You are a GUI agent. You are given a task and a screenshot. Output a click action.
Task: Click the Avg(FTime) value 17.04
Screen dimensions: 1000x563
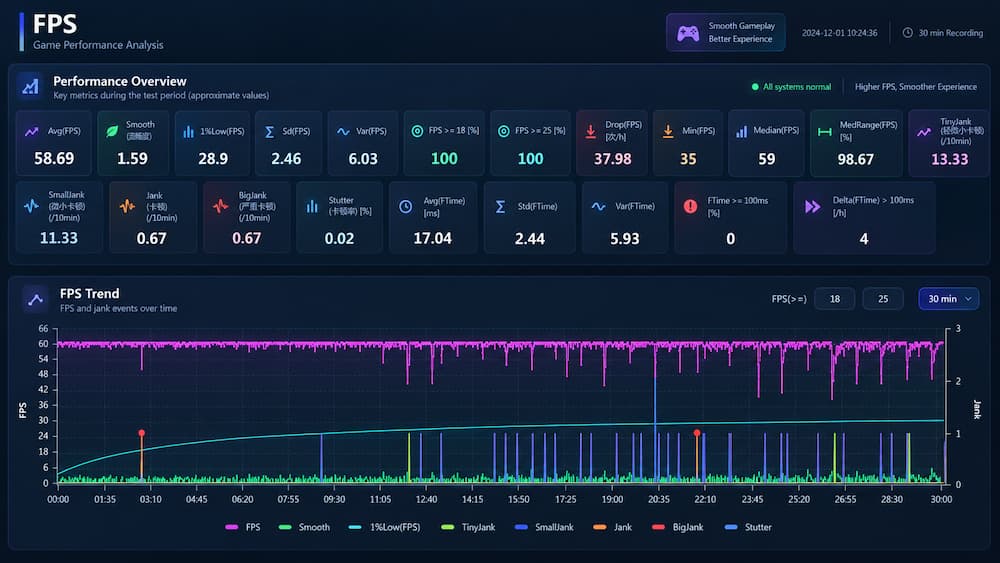click(432, 238)
